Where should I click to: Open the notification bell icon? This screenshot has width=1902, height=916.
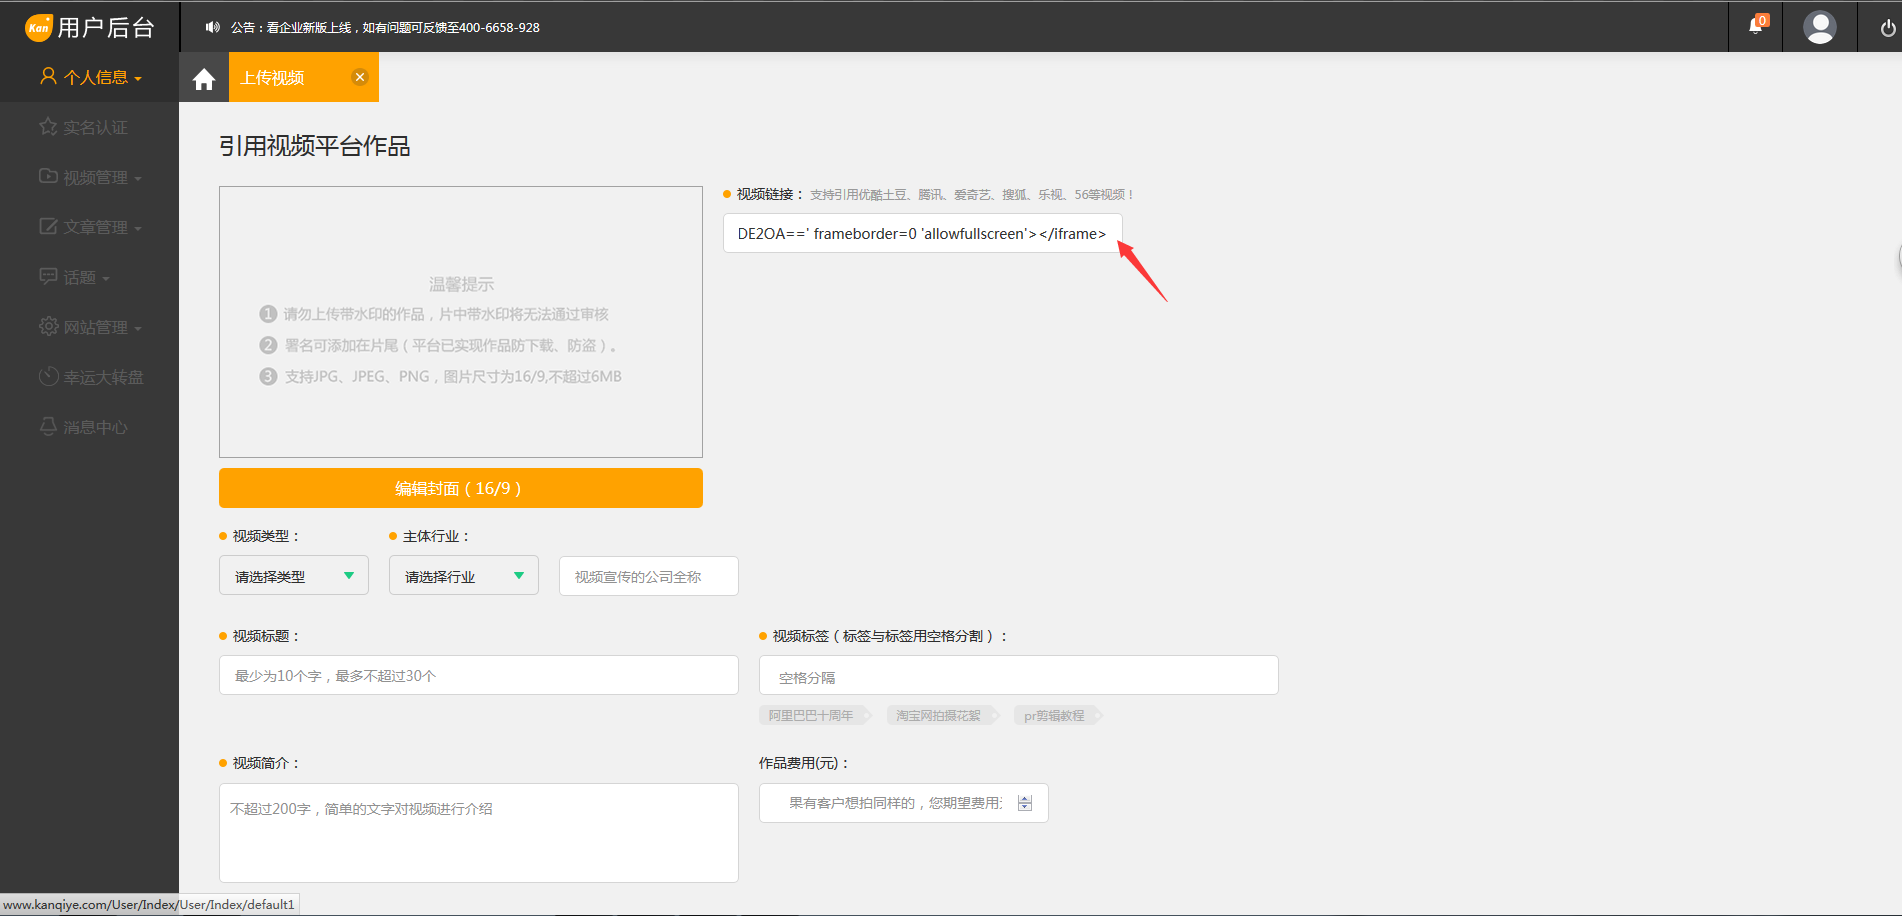[1755, 26]
